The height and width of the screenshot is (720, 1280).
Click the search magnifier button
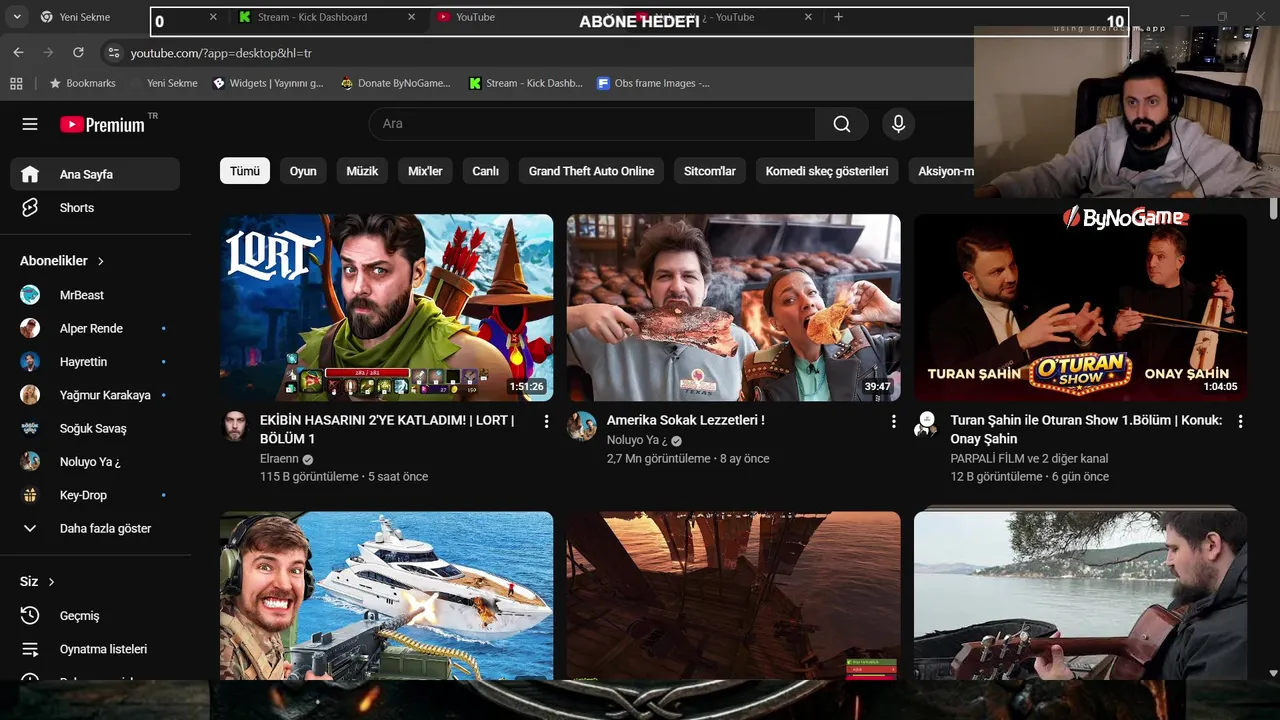tap(842, 124)
